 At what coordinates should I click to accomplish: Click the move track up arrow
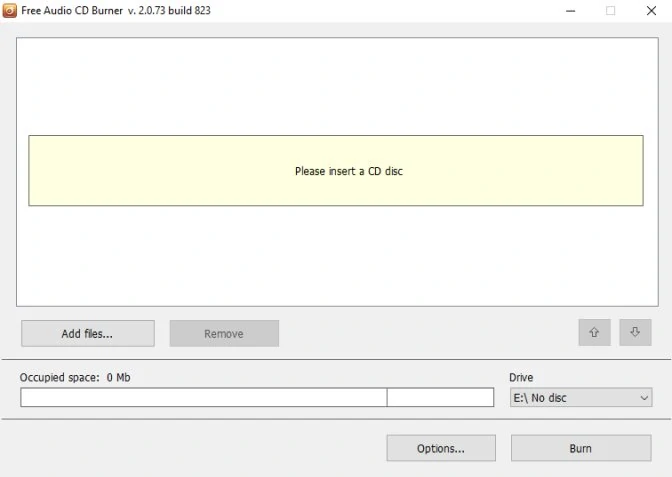click(594, 332)
